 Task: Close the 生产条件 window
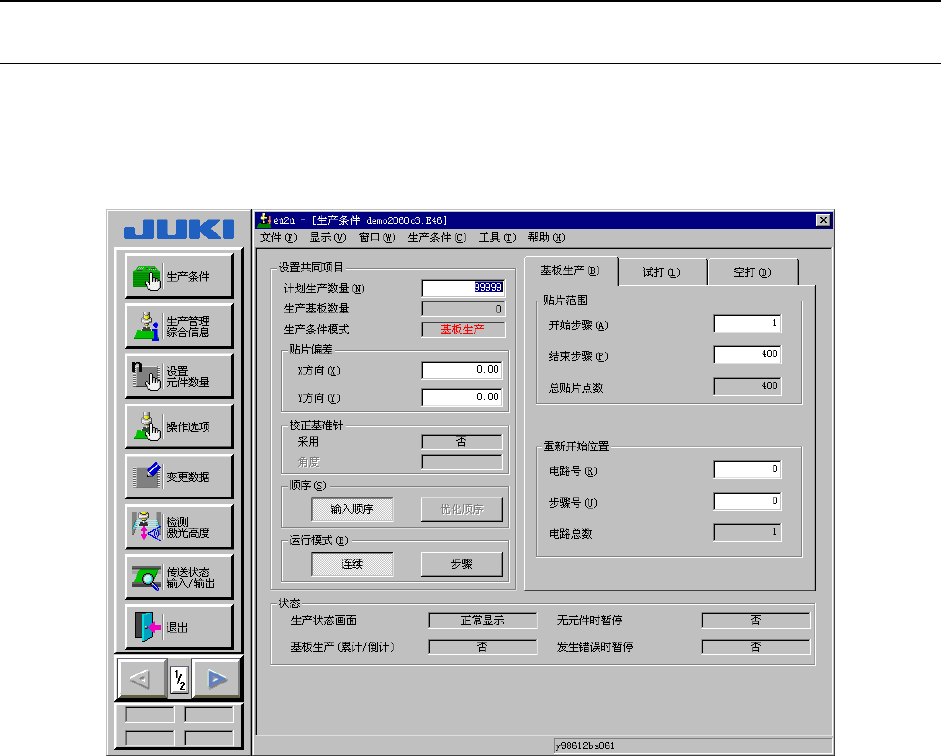pyautogui.click(x=823, y=220)
